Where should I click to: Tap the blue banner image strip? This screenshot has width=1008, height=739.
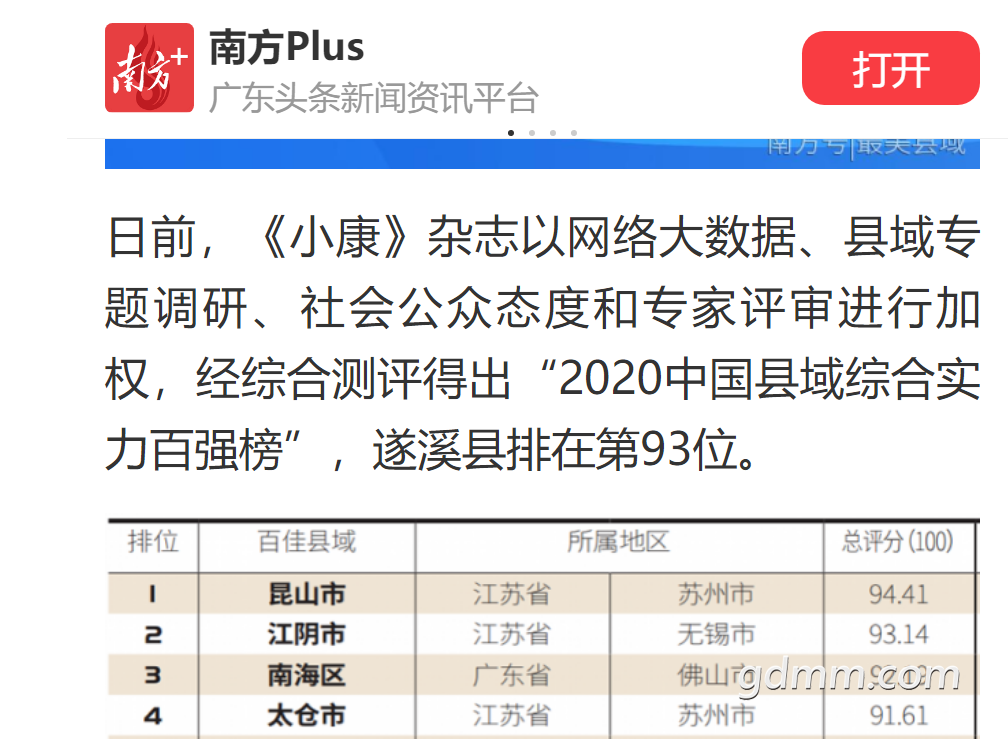tap(540, 153)
